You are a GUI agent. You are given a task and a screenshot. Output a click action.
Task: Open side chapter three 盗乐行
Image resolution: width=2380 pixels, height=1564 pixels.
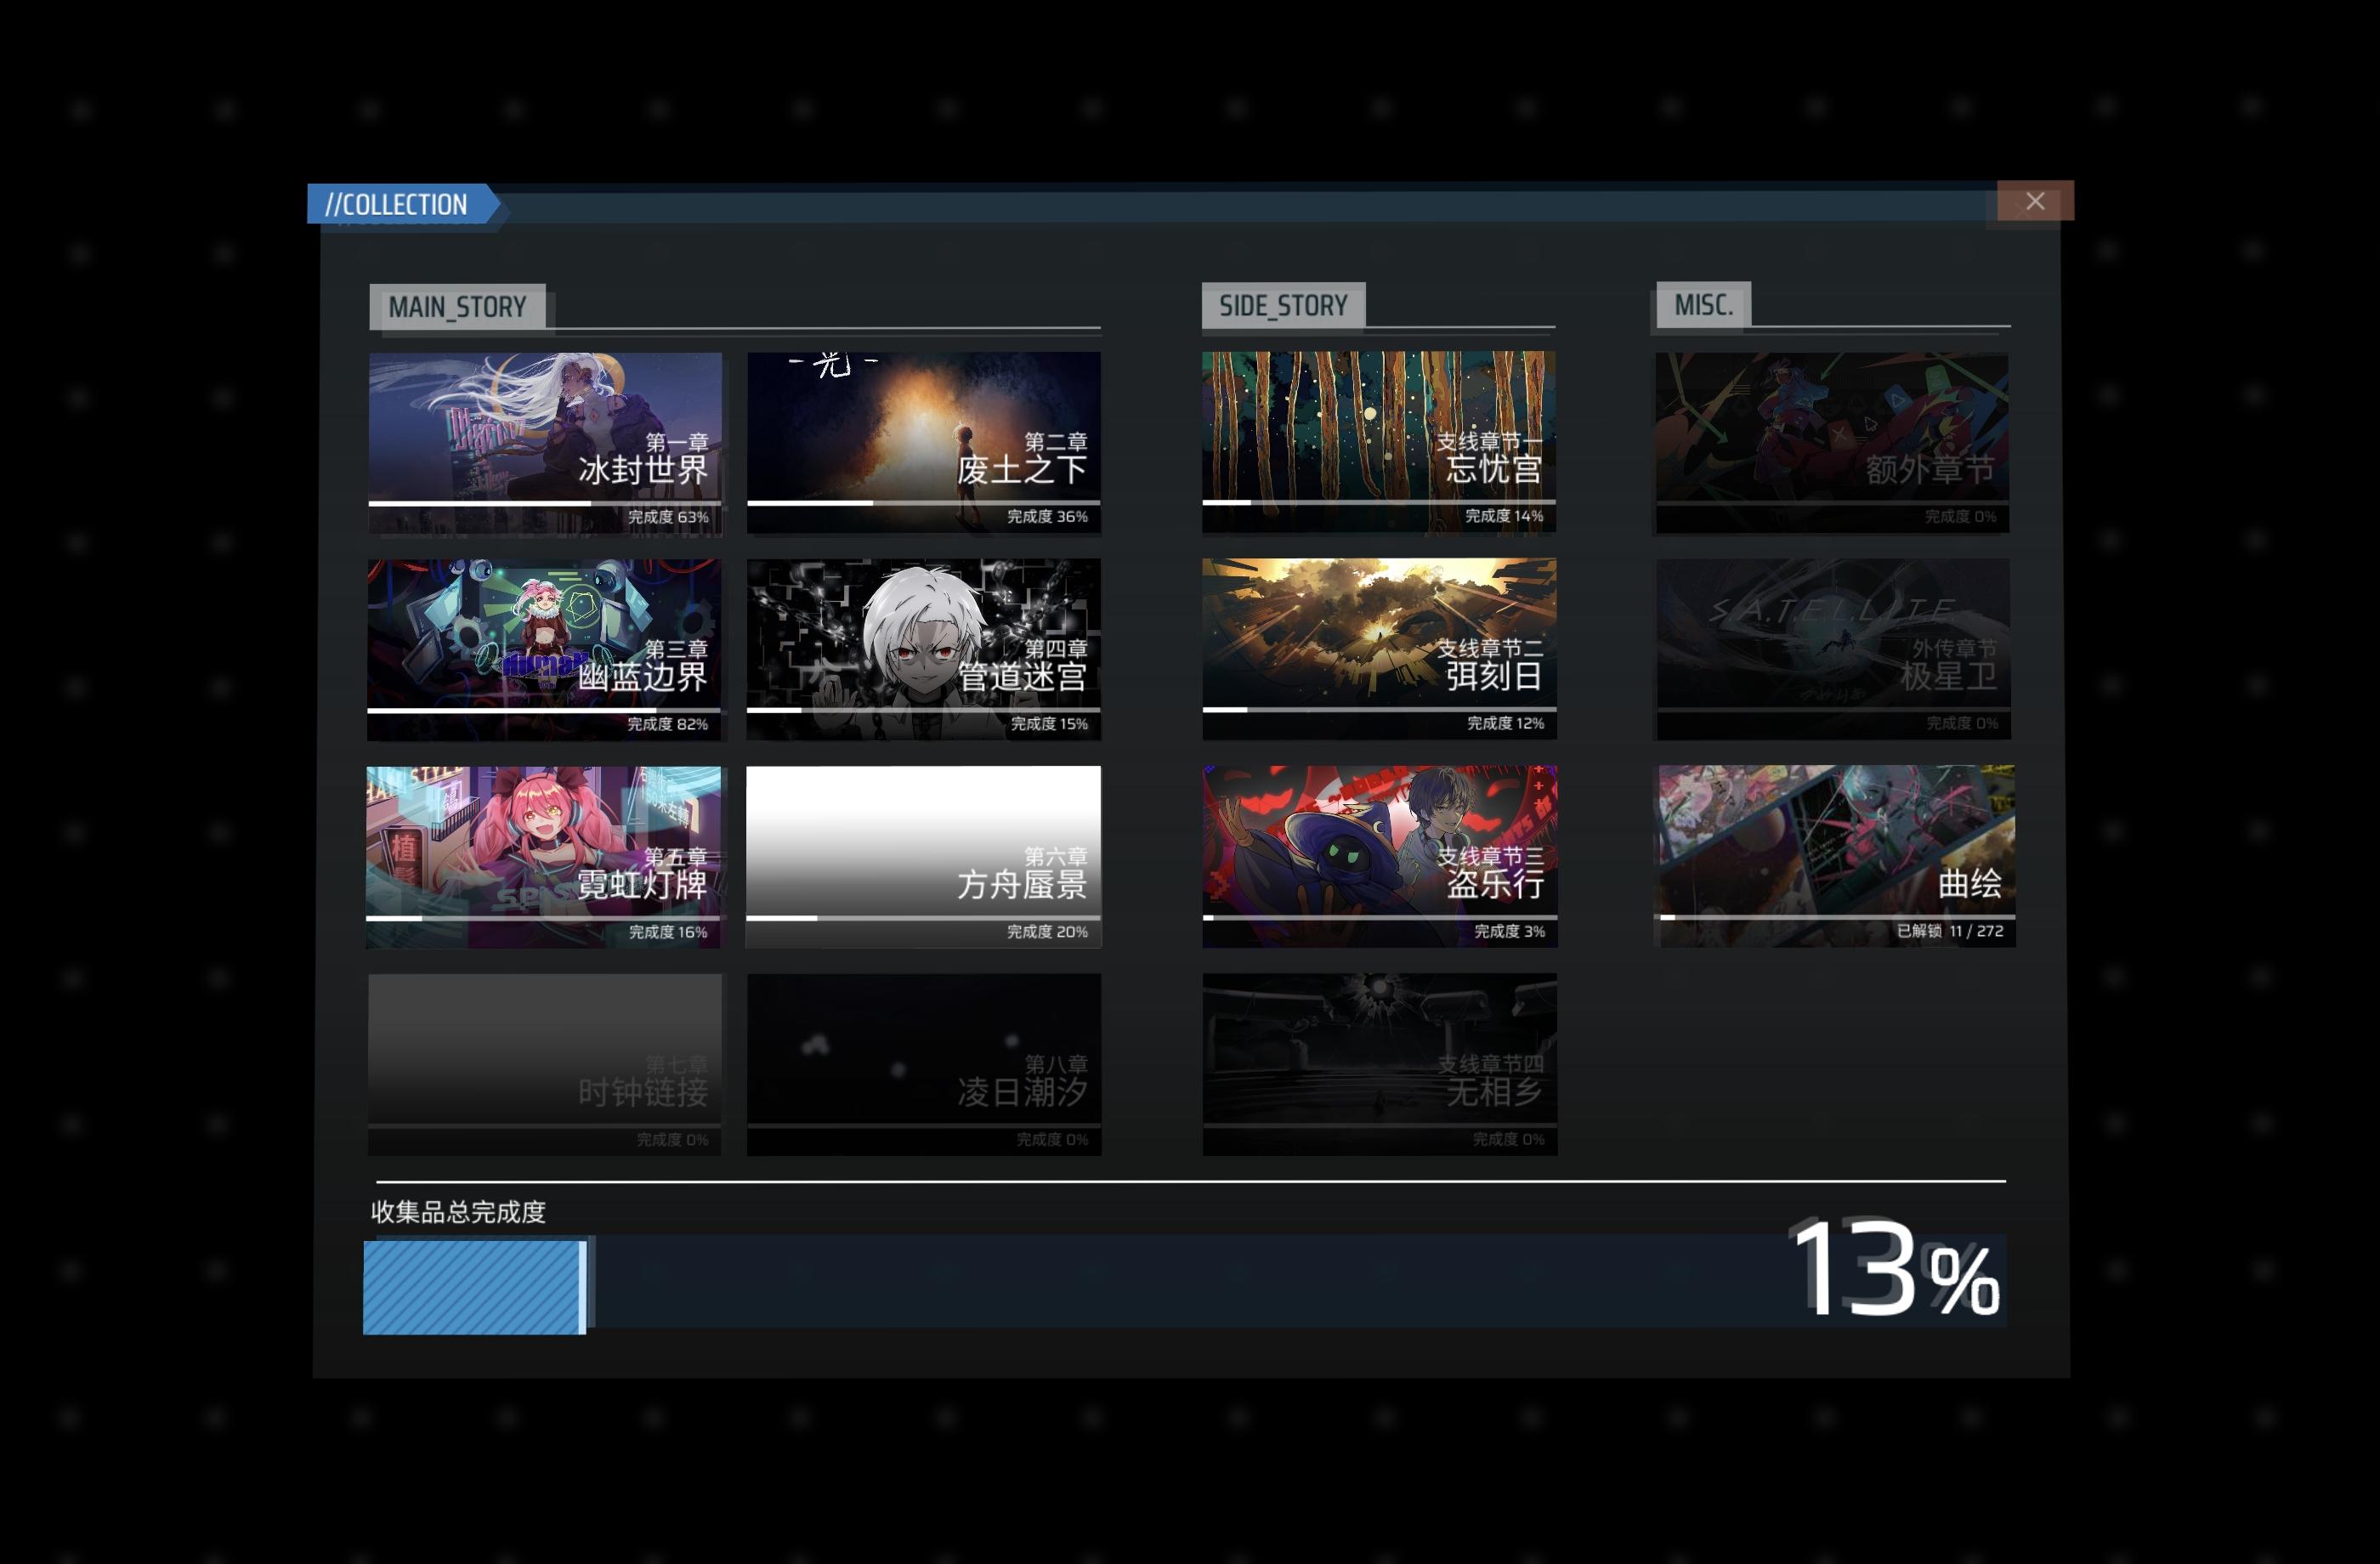click(x=1380, y=856)
